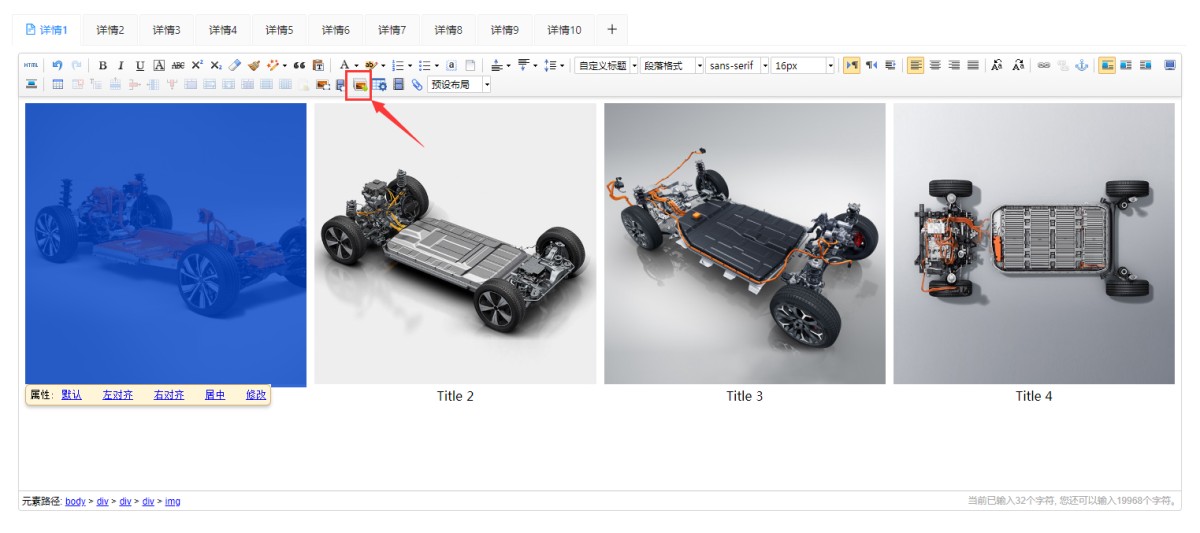The width and height of the screenshot is (1200, 533).
Task: Switch to the 详情2 tab
Action: [110, 30]
